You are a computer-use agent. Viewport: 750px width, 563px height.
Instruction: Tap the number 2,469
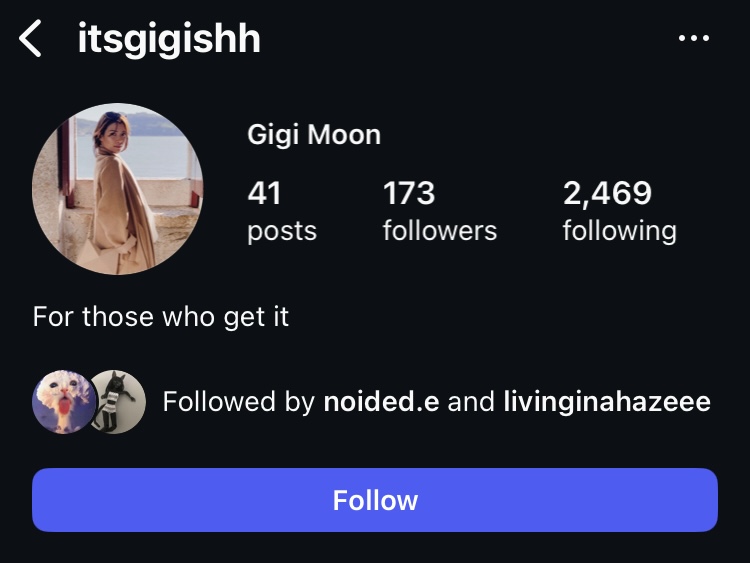click(607, 194)
